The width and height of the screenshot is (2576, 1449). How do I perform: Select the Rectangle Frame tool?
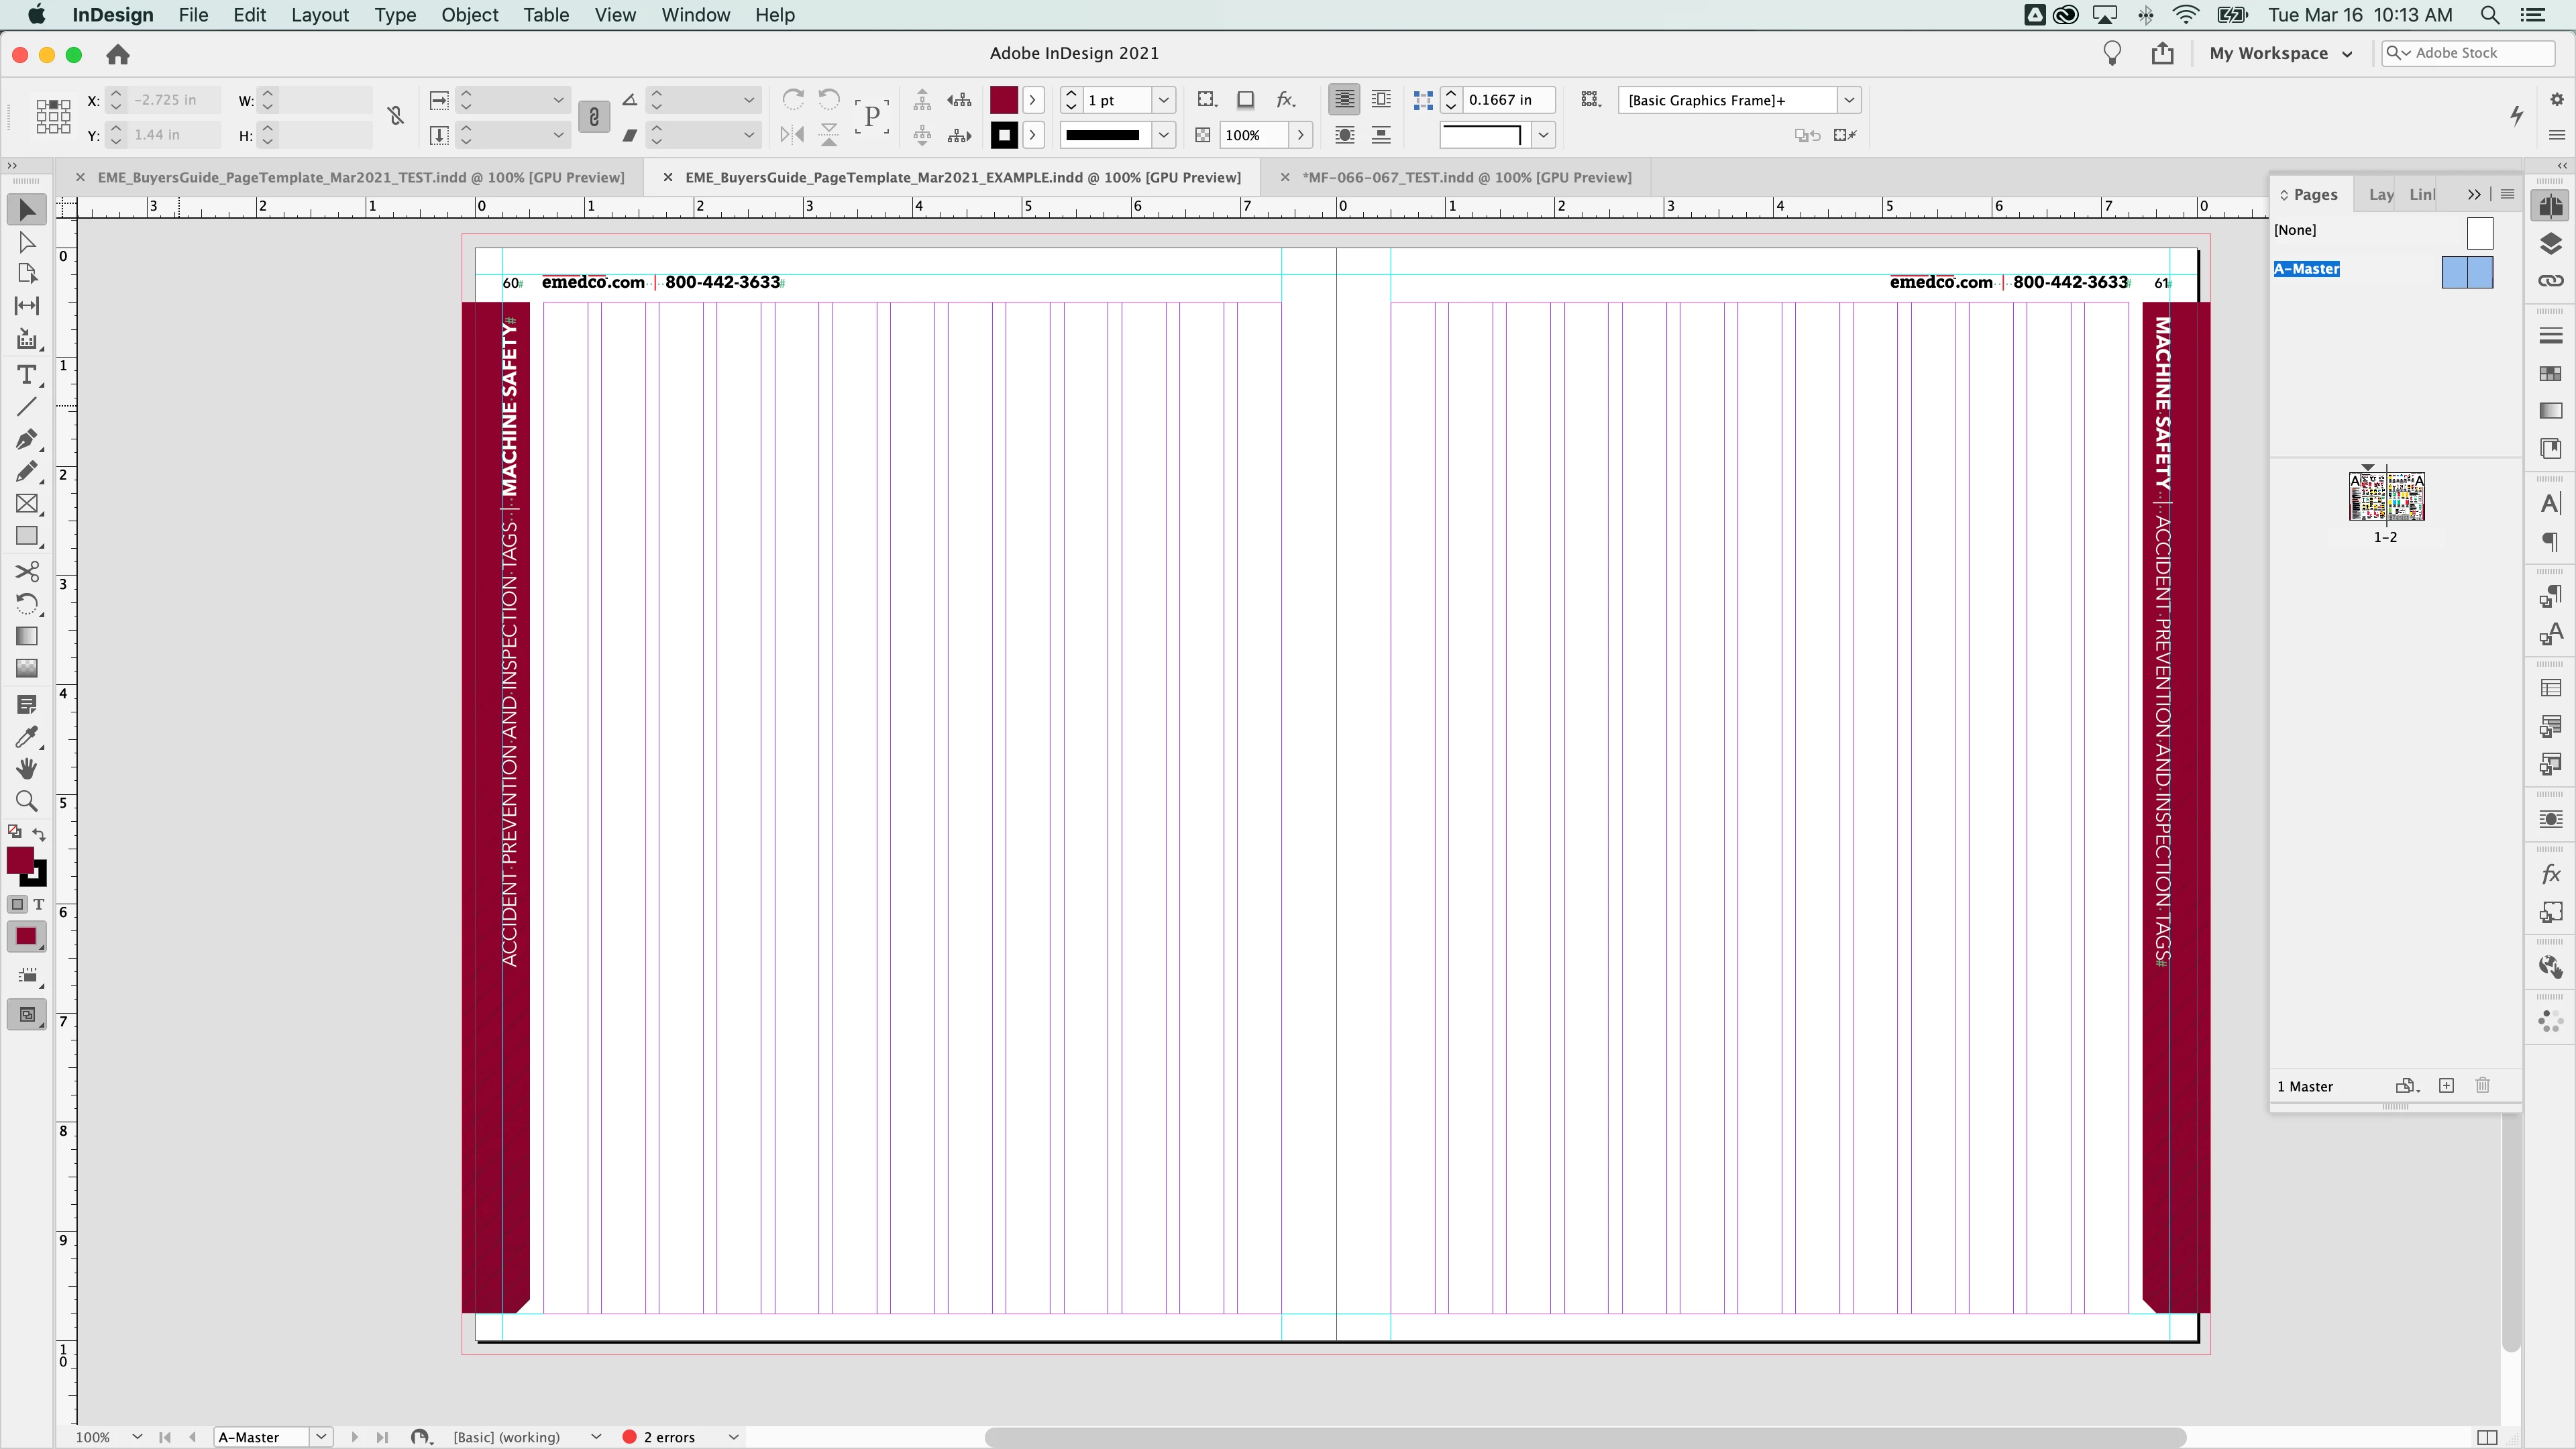point(27,504)
